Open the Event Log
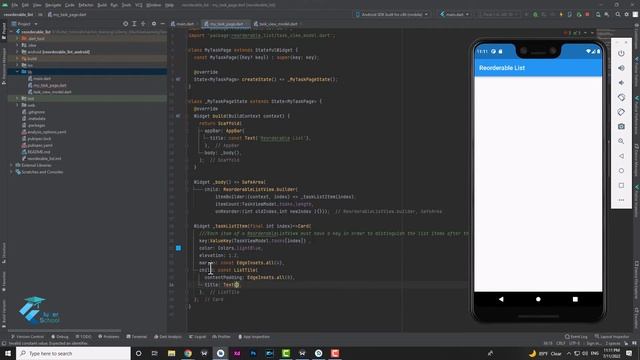The height and width of the screenshot is (360, 640). click(x=576, y=337)
